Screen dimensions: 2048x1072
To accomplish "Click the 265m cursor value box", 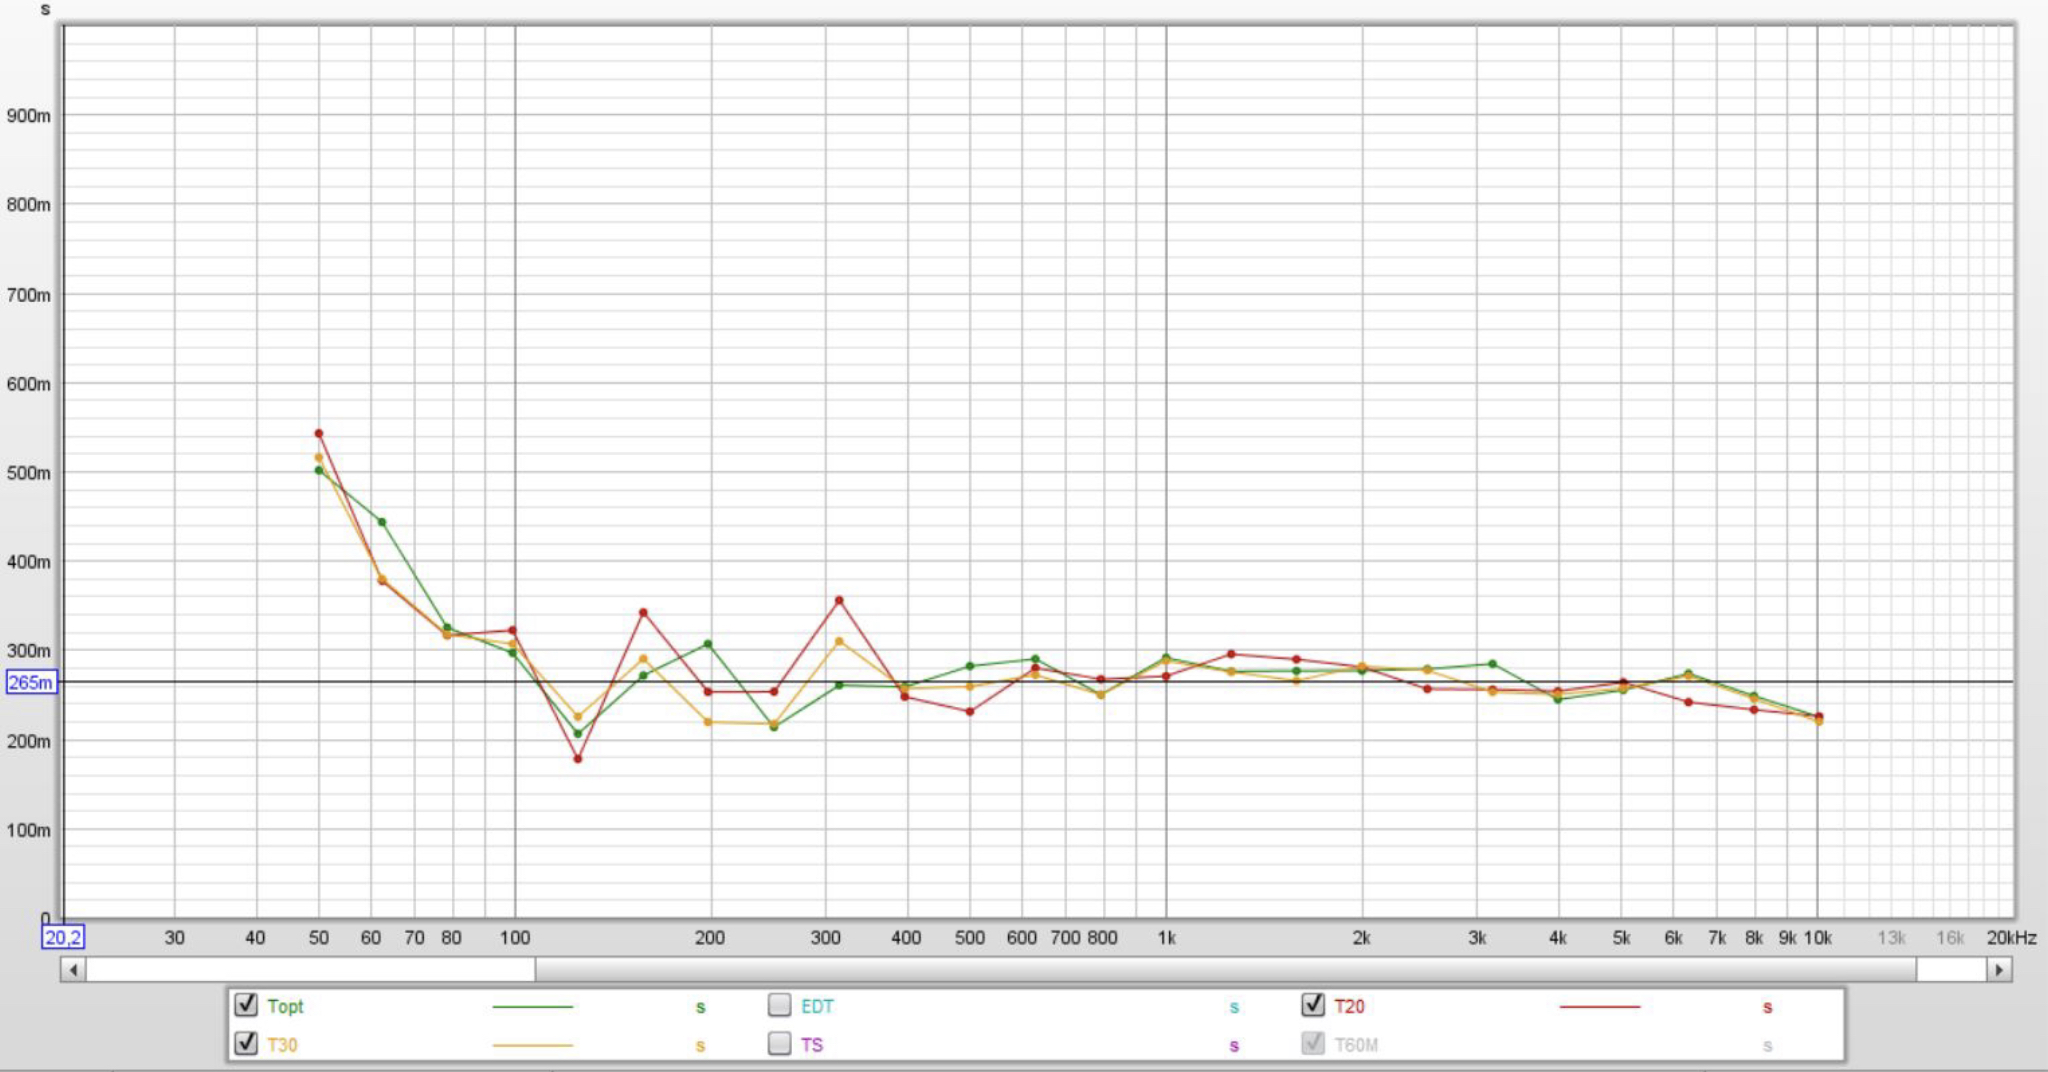I will click(x=31, y=682).
